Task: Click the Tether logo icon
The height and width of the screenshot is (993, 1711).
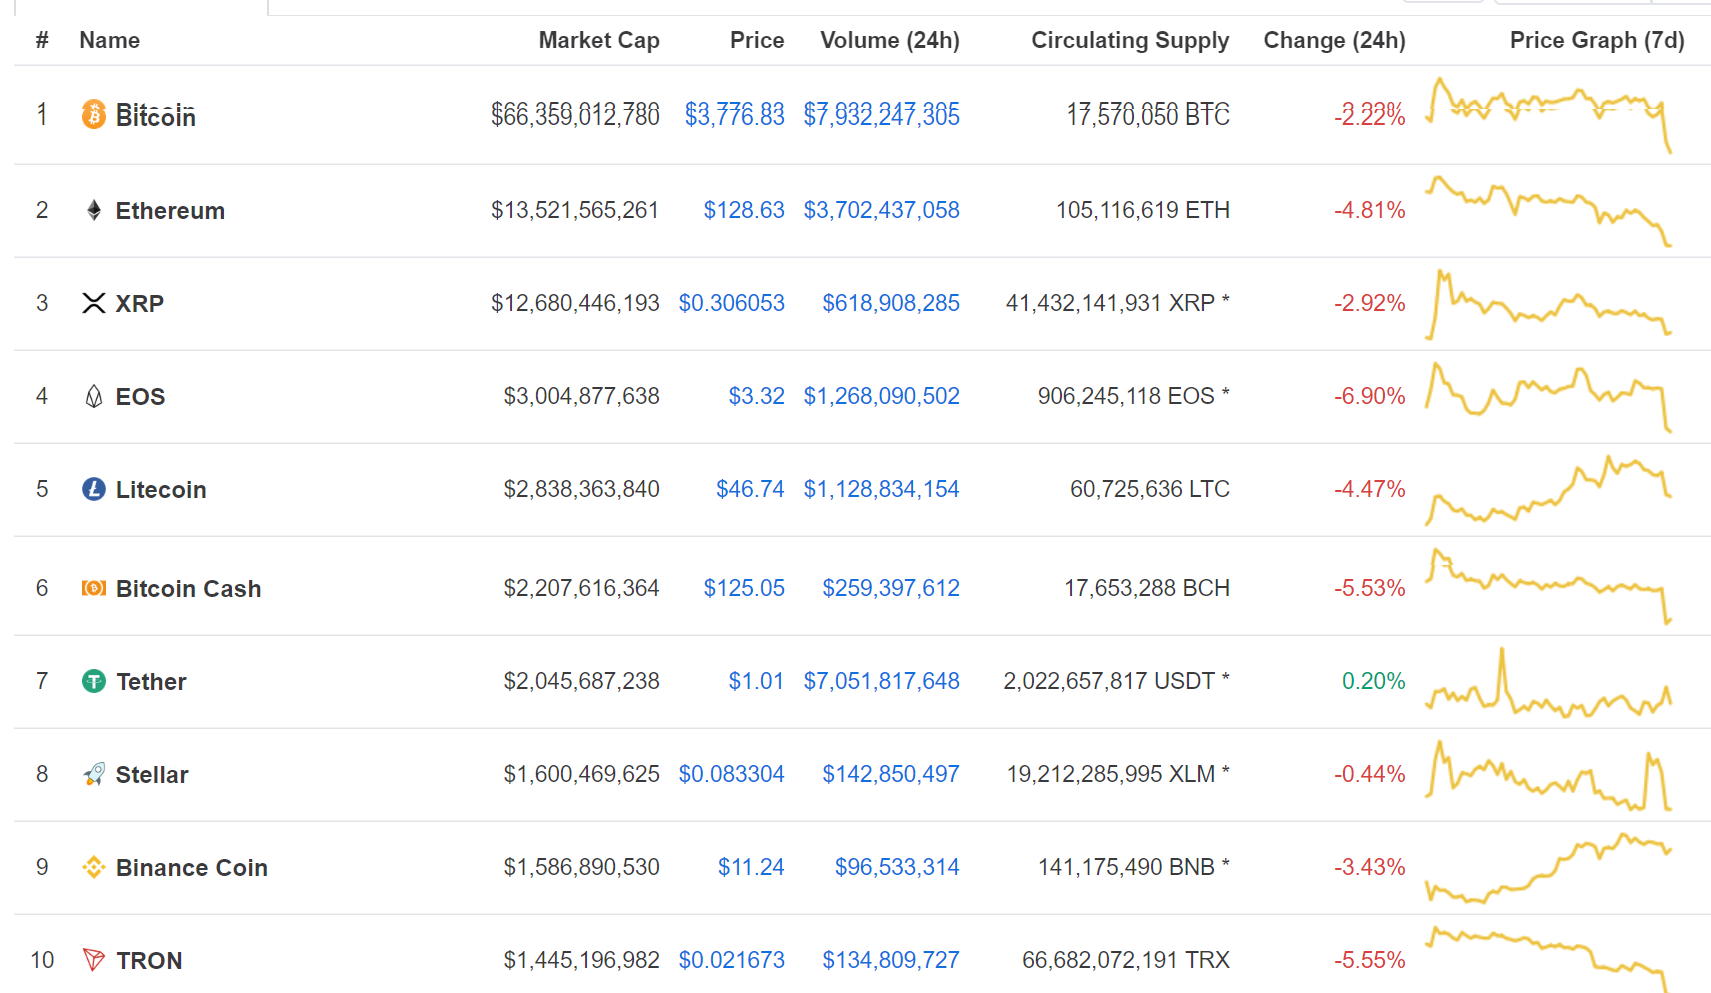Action: click(x=94, y=681)
